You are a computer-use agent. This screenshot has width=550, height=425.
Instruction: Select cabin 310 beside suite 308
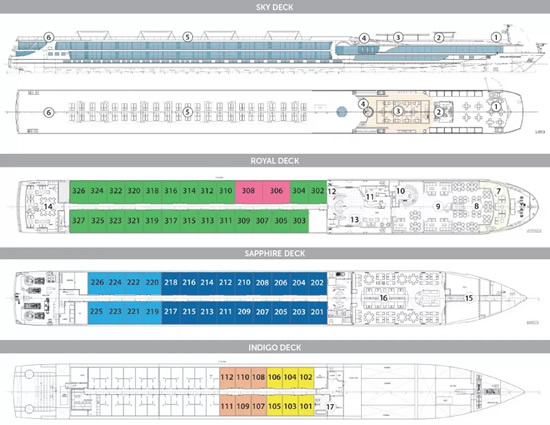226,191
